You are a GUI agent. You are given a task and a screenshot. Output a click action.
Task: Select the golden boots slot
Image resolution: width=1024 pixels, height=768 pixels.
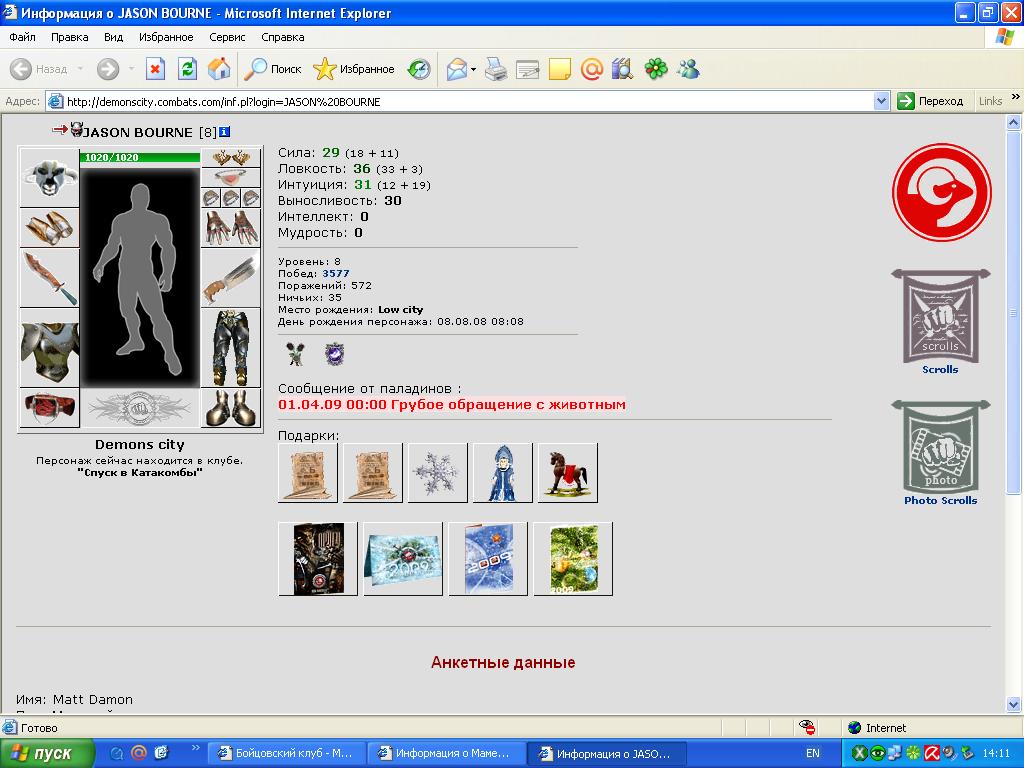point(231,408)
